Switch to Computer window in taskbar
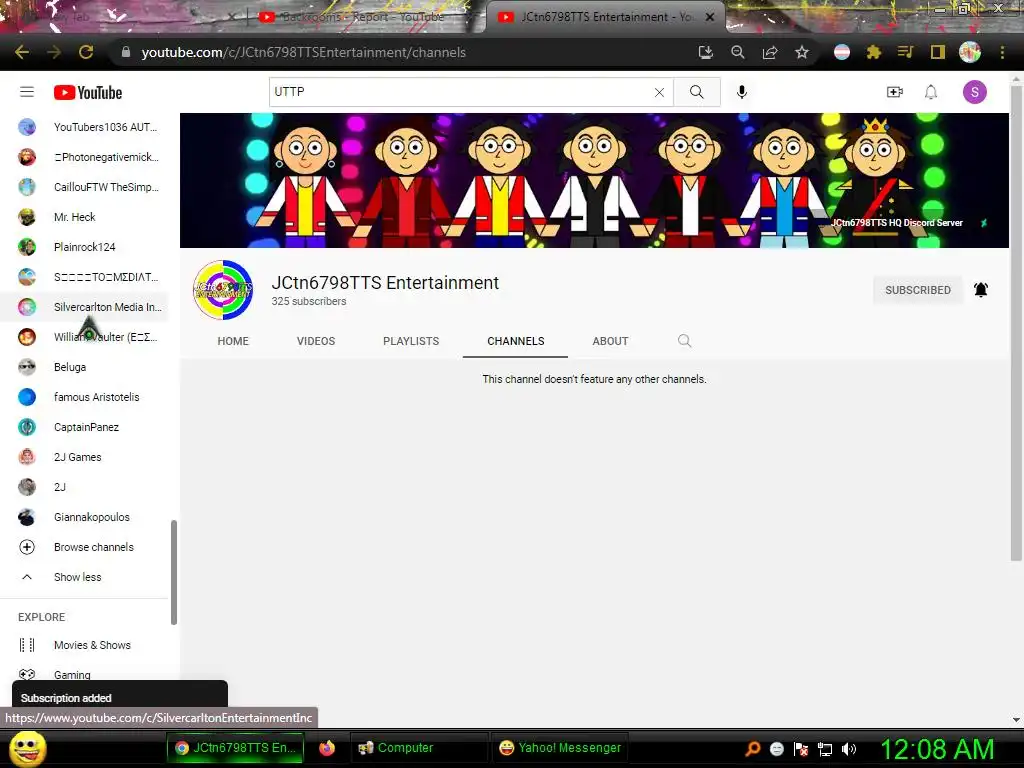 click(x=419, y=748)
